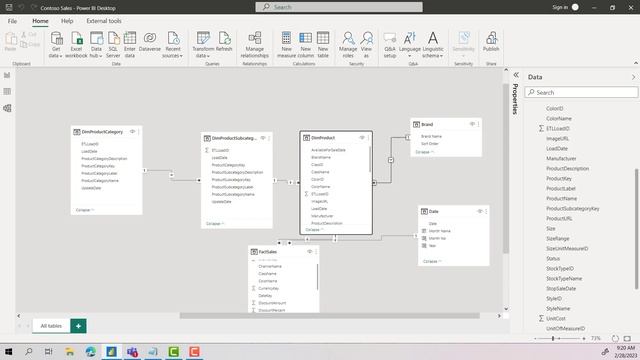Select ETLLoadID field in Data pane

tap(558, 128)
